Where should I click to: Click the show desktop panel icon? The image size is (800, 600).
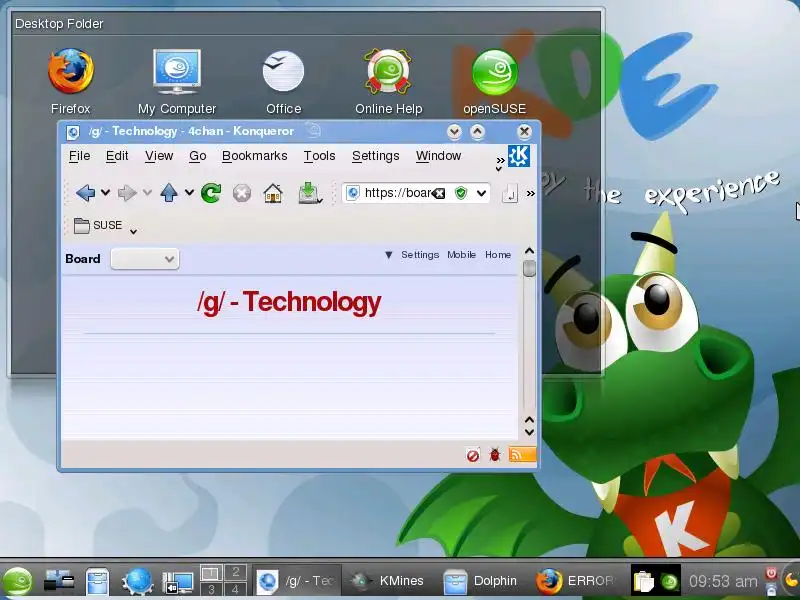click(x=59, y=582)
